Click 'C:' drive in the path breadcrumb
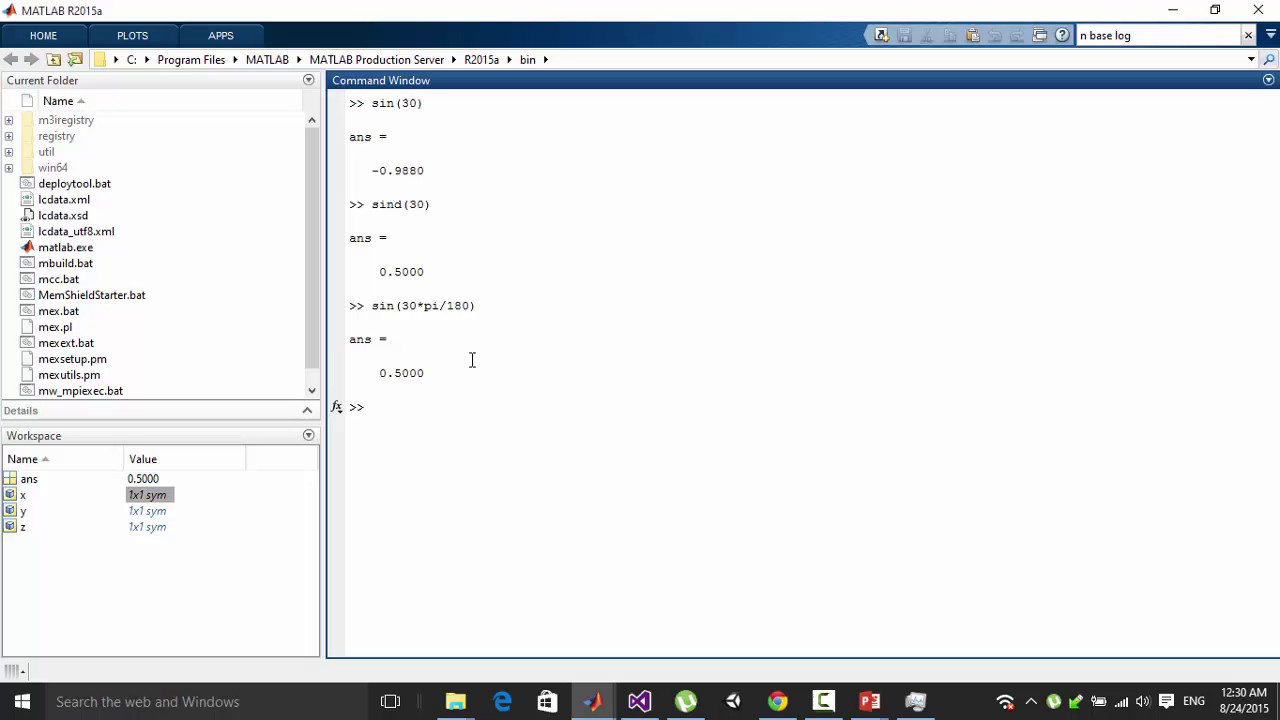 (131, 60)
